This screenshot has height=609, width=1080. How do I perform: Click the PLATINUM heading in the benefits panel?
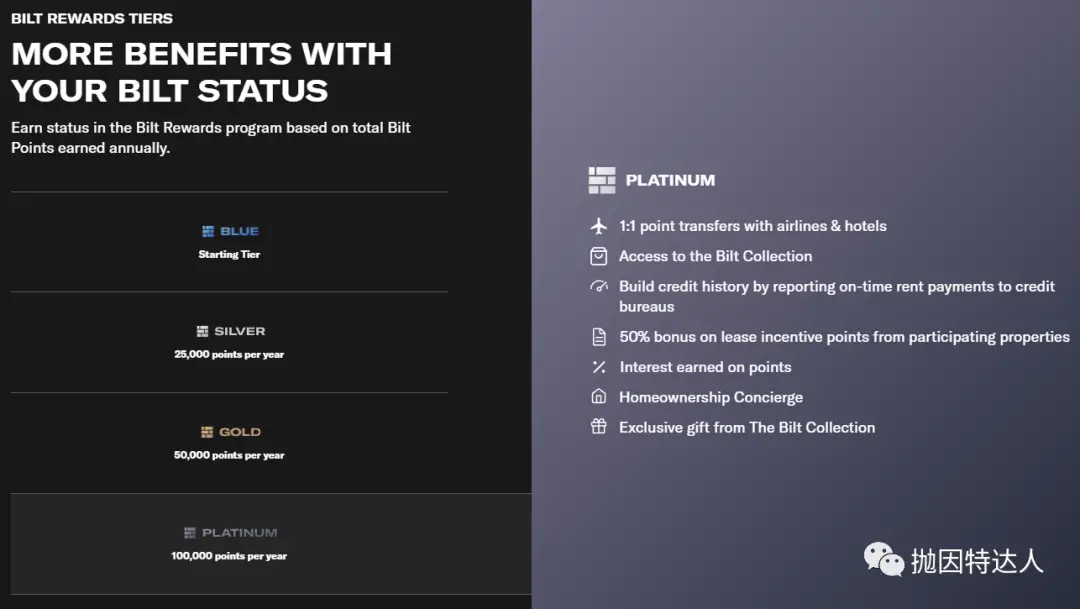[x=670, y=180]
